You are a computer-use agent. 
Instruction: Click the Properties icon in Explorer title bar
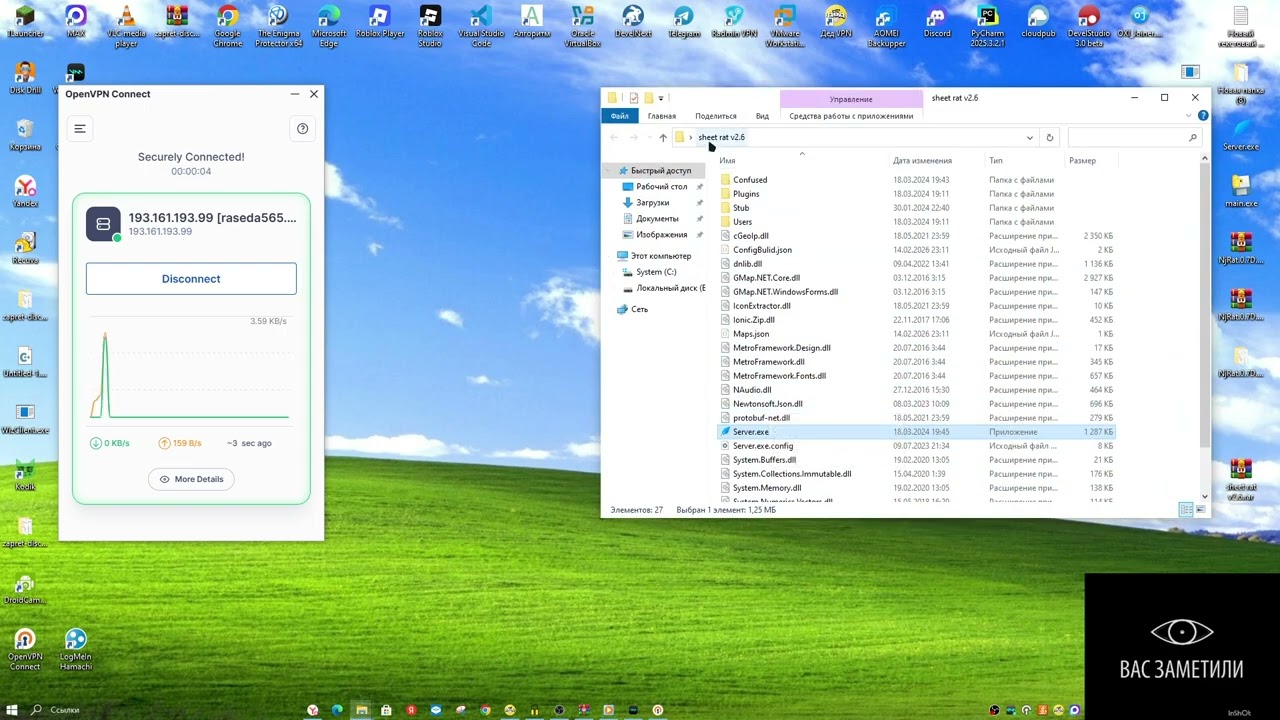point(633,98)
